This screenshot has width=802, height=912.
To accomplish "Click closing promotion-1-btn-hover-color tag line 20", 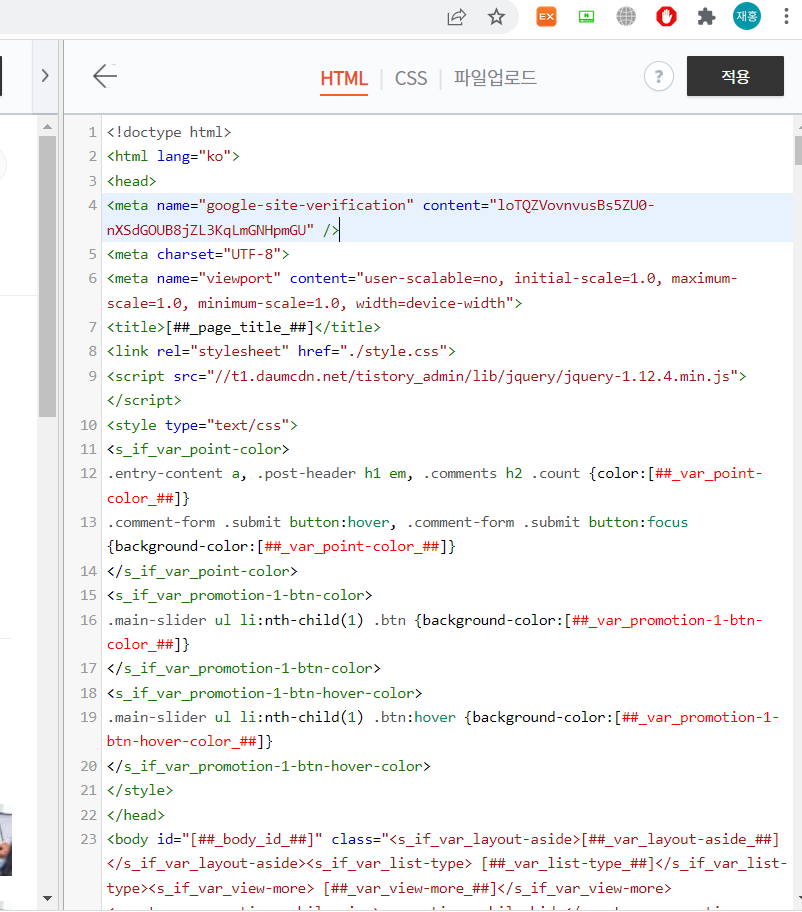I will [x=268, y=767].
